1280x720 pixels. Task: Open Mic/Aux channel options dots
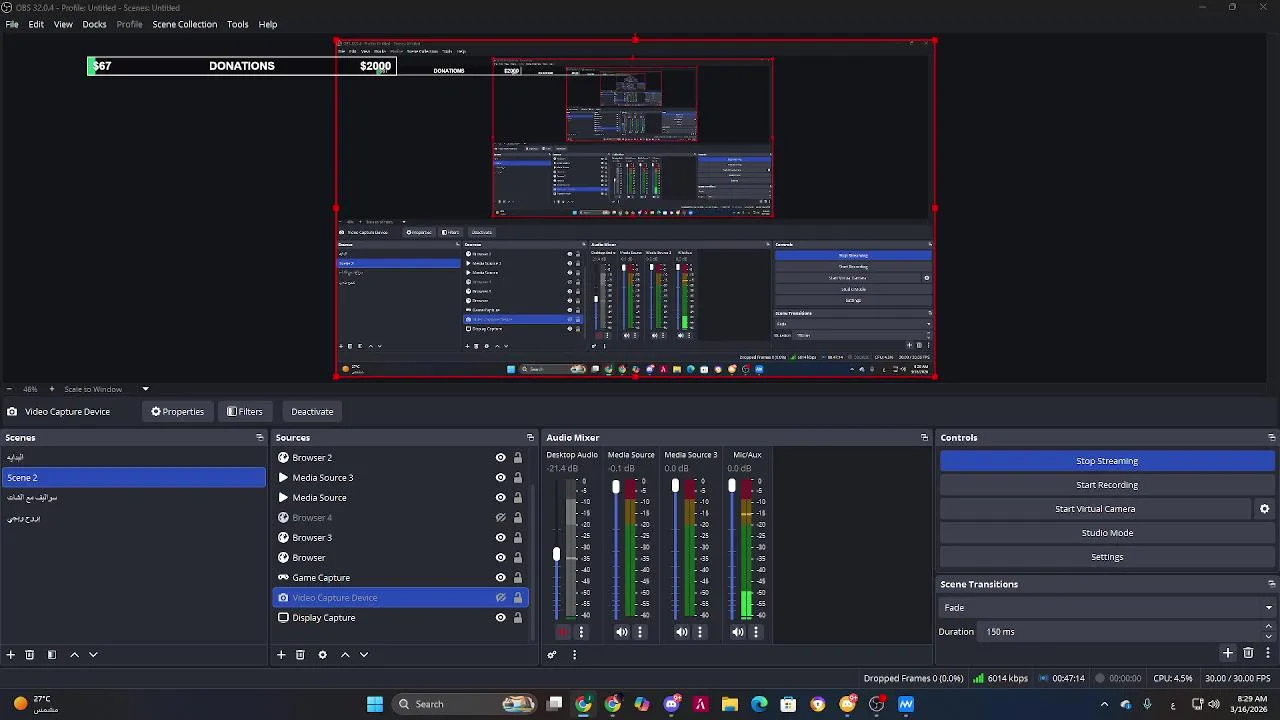[755, 632]
